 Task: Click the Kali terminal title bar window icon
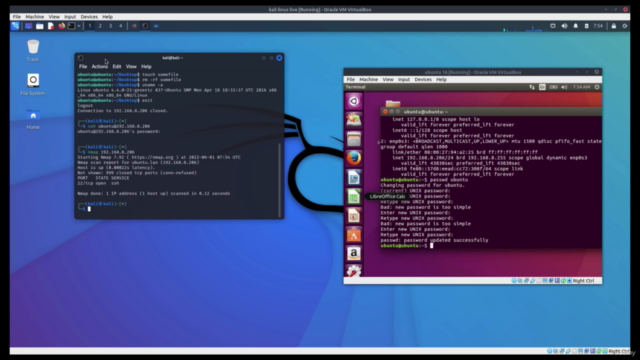click(x=80, y=58)
